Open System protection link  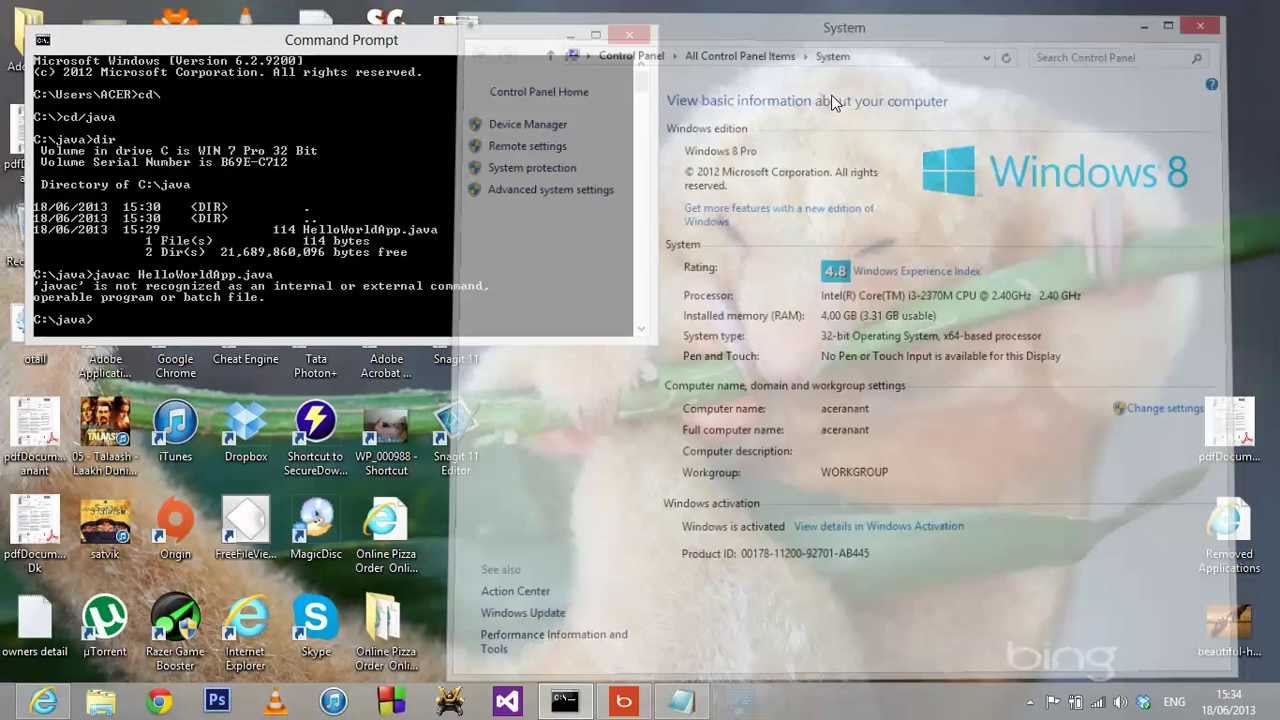[532, 168]
